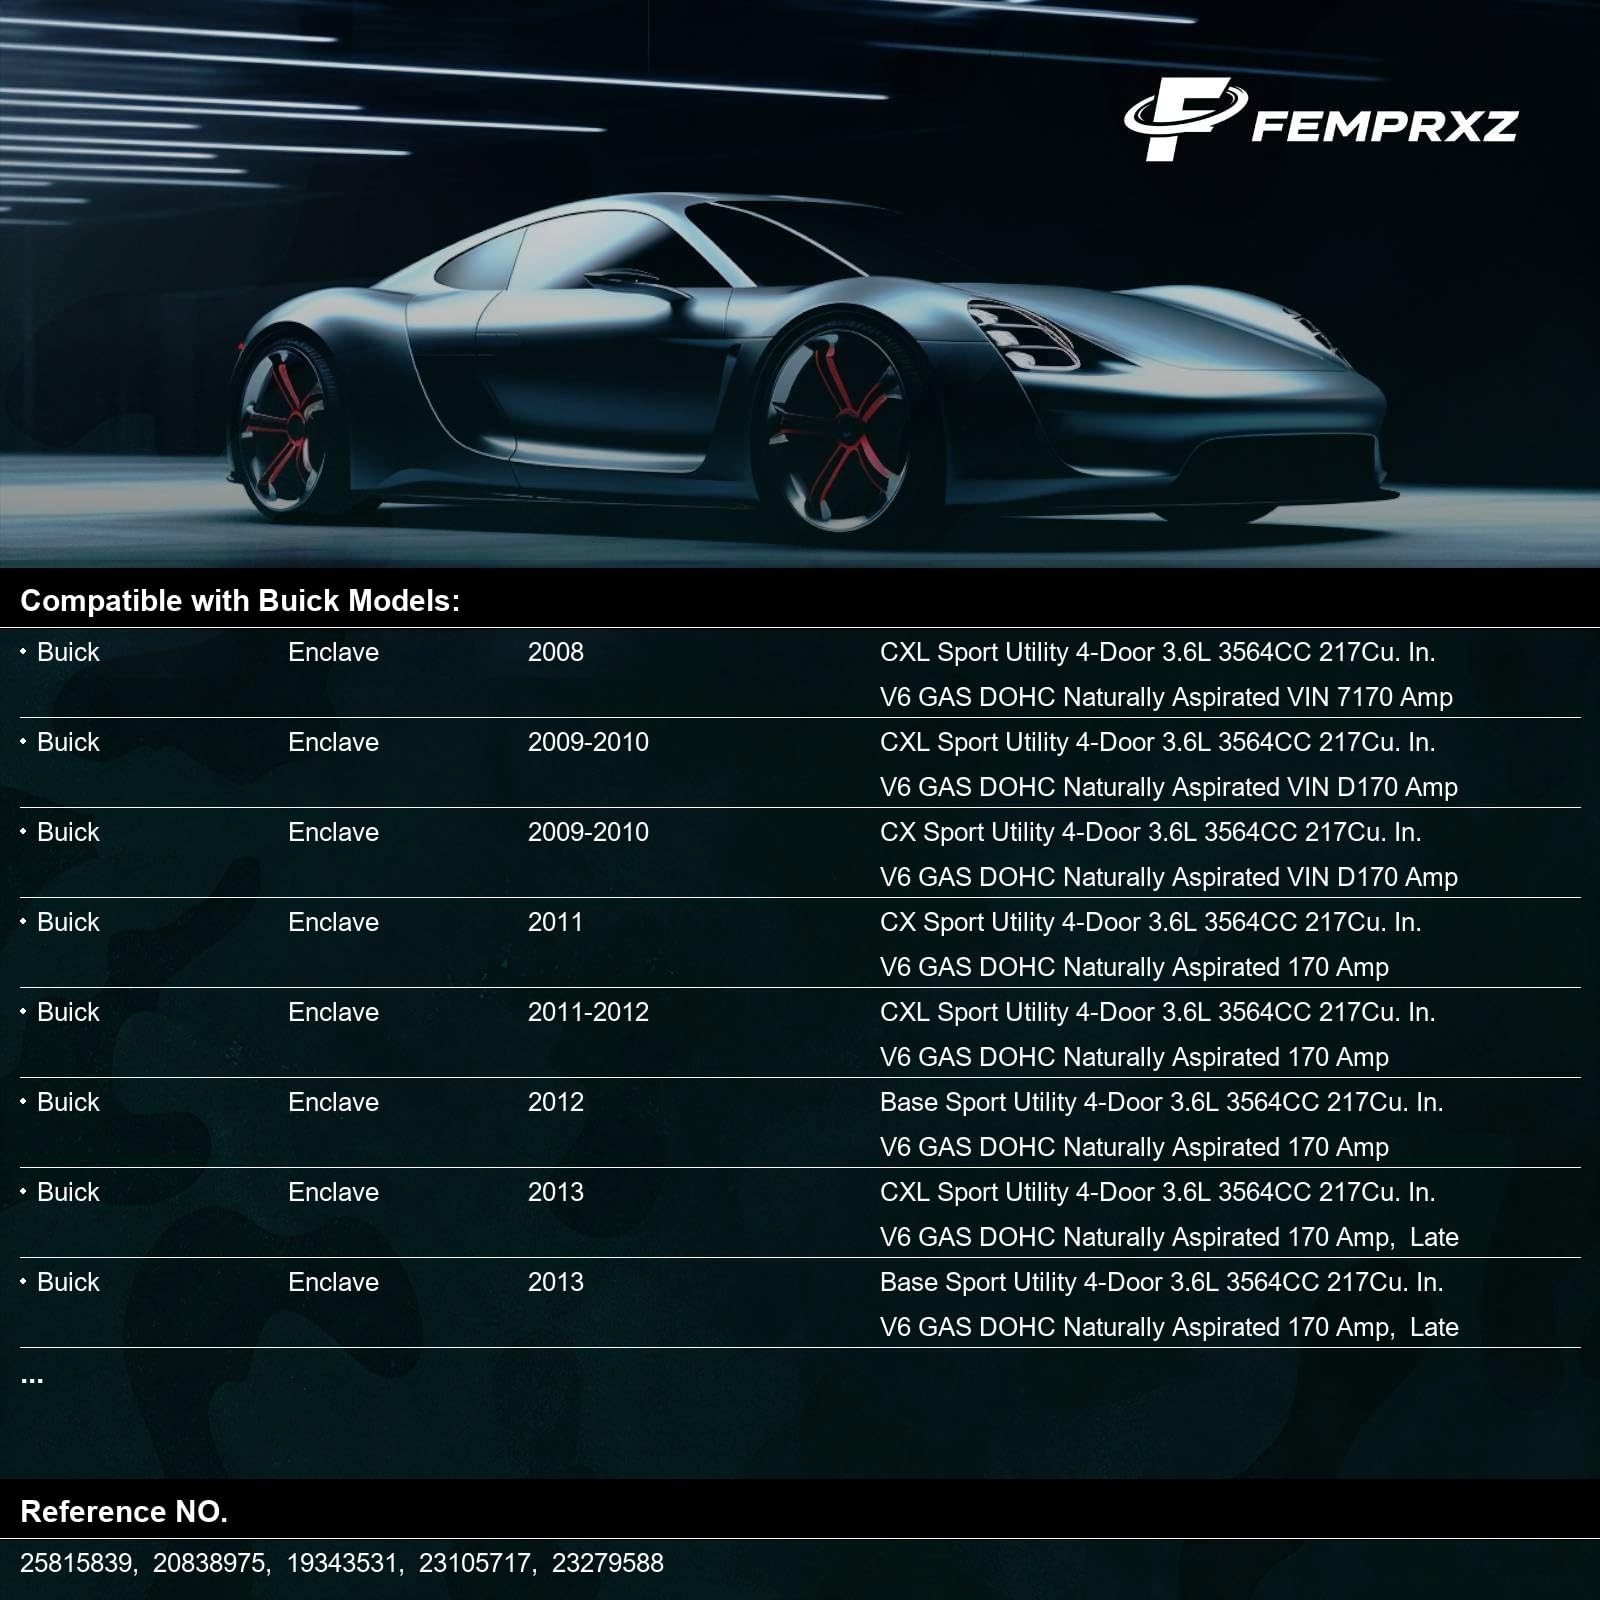Click the car's red rear wheel
The width and height of the screenshot is (1600, 1600).
coord(285,428)
